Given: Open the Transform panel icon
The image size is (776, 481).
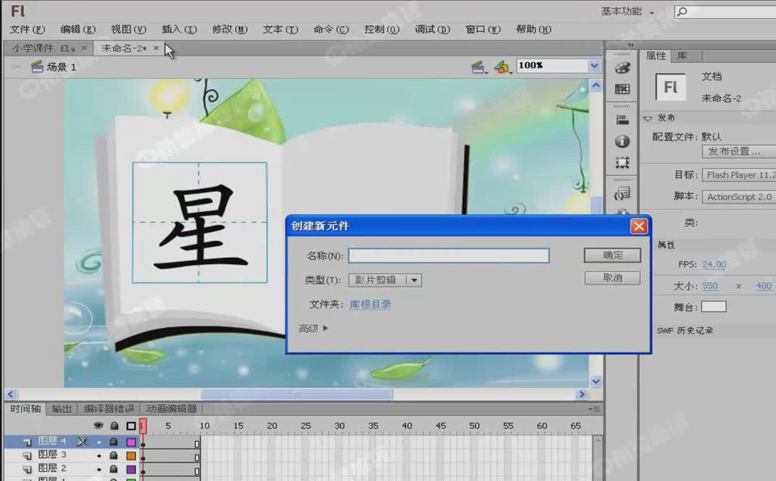Looking at the screenshot, I should [622, 162].
